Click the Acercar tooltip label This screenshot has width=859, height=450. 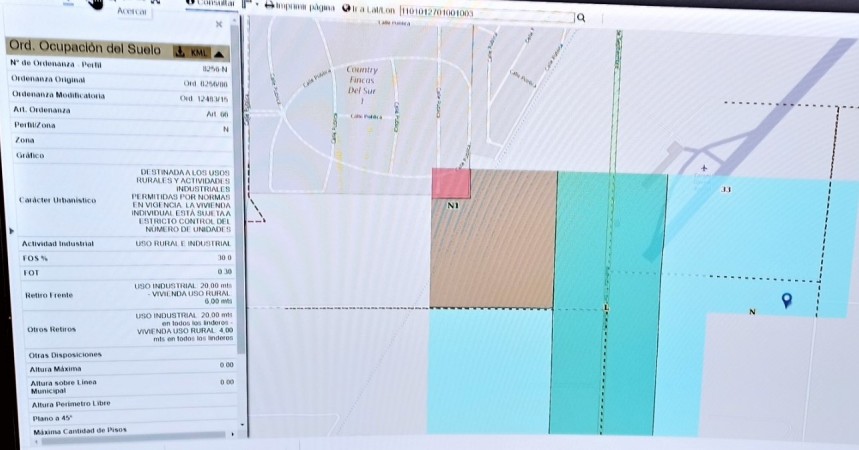[132, 12]
